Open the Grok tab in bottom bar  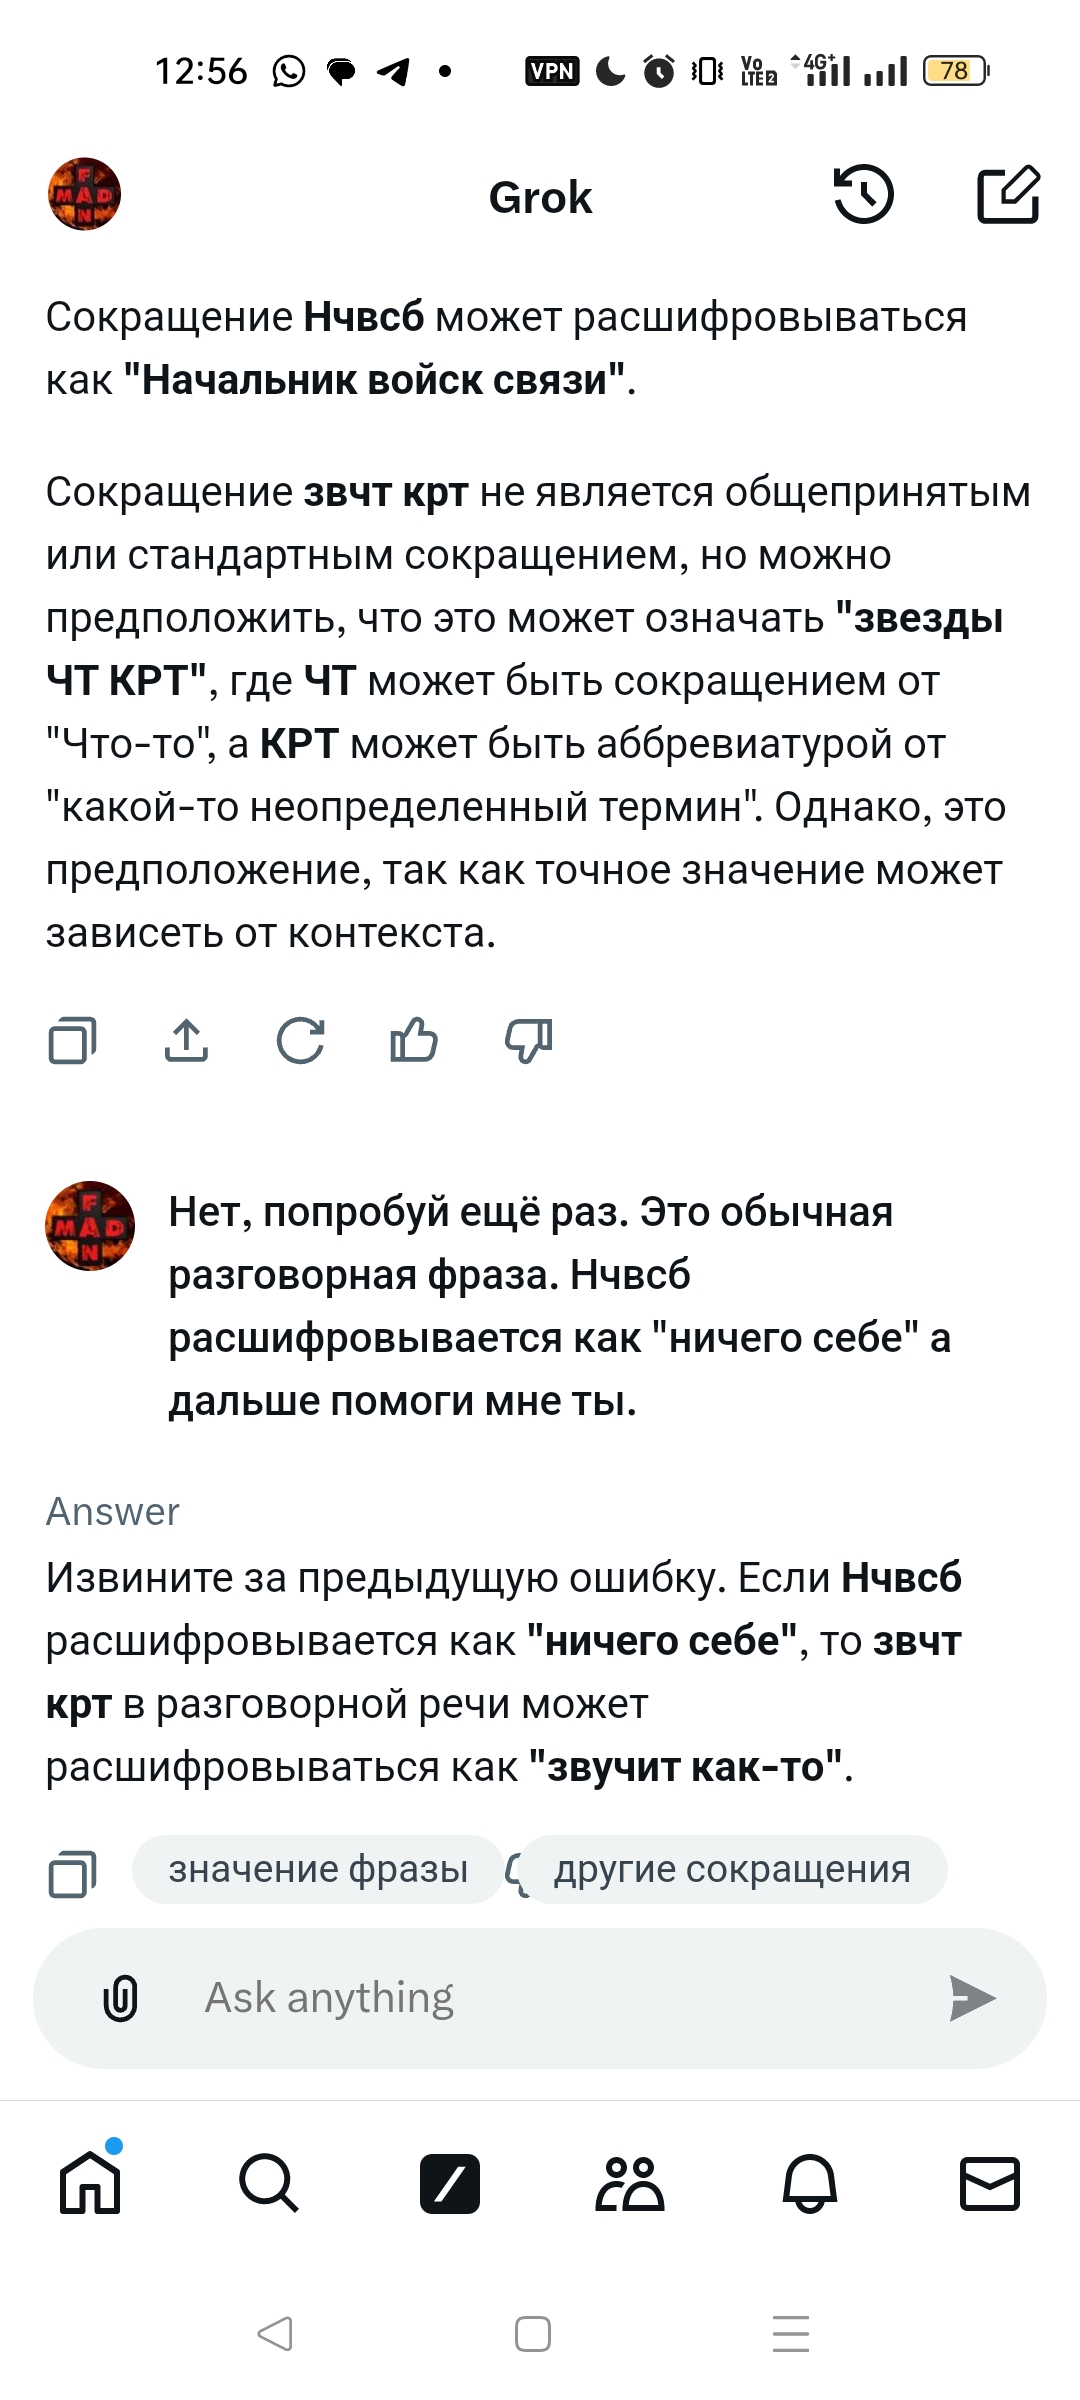[x=450, y=2183]
